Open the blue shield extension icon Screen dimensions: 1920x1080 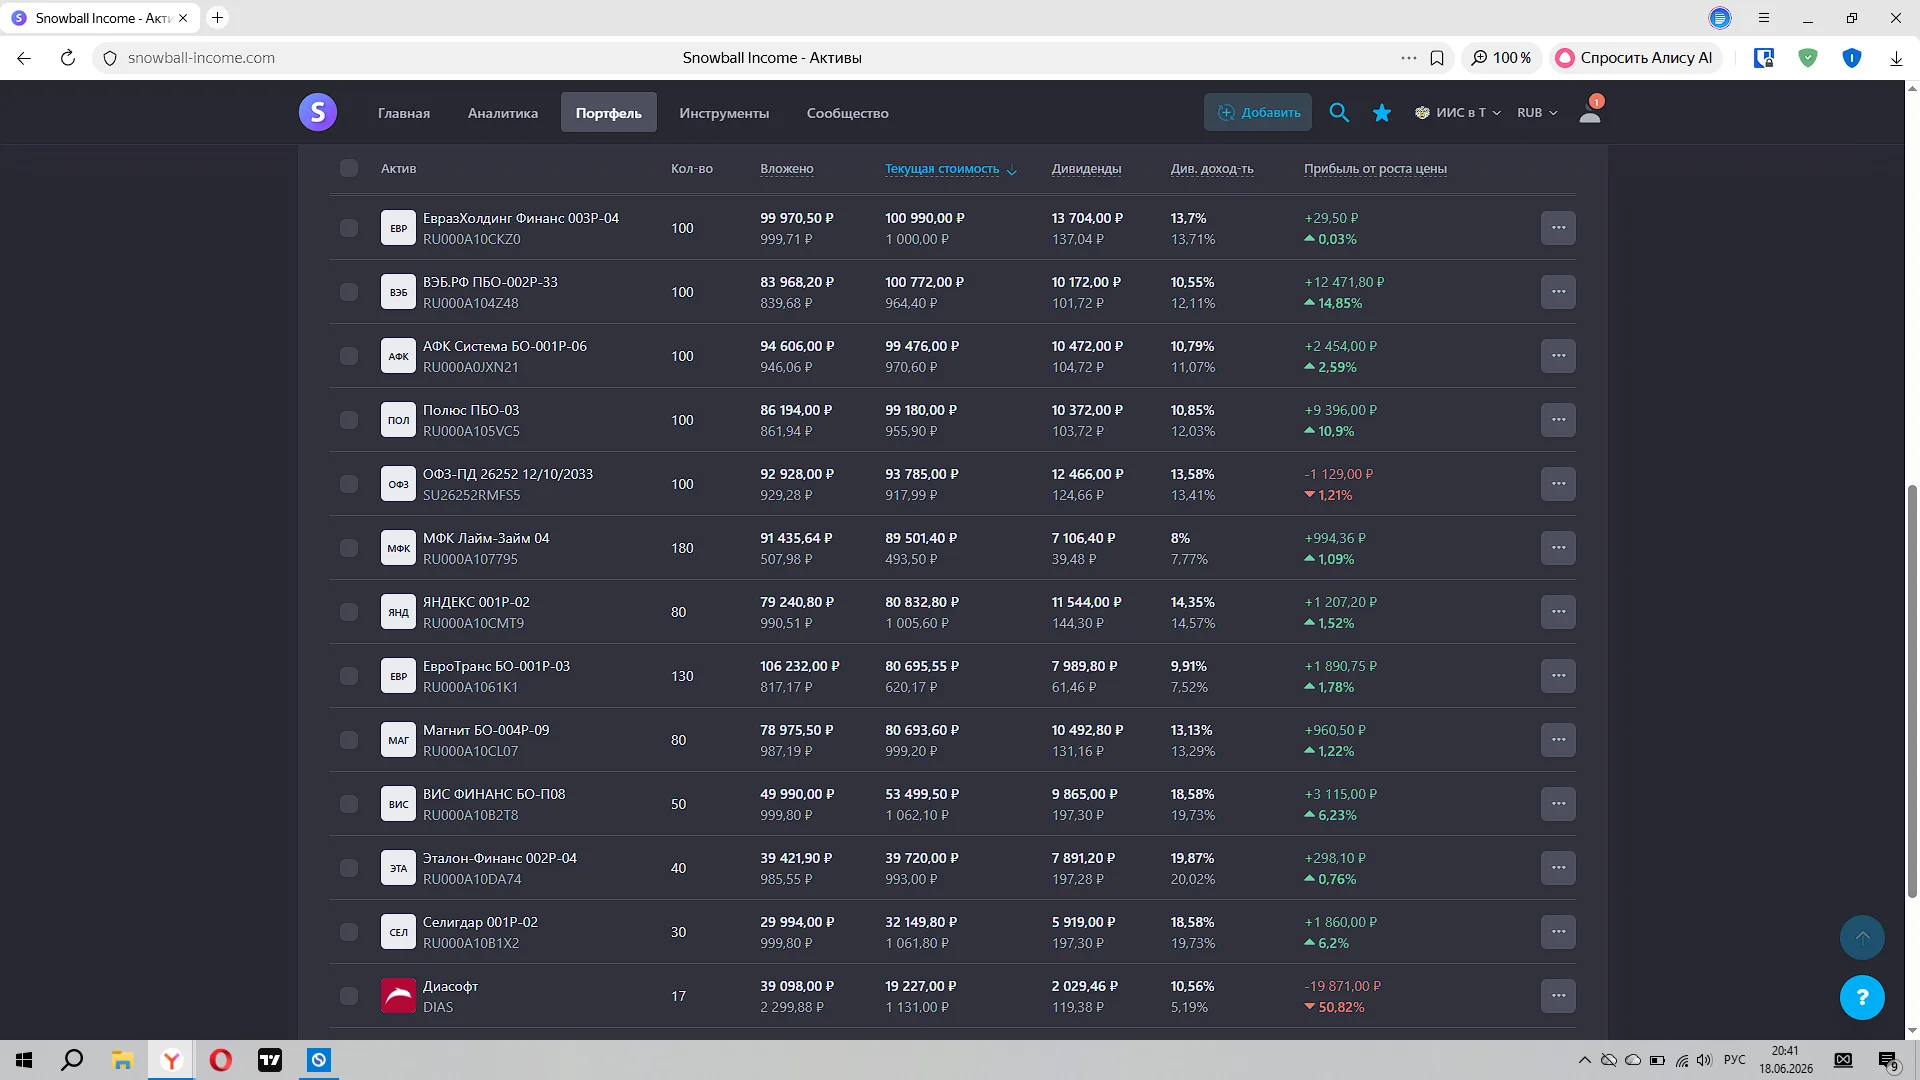tap(1852, 58)
